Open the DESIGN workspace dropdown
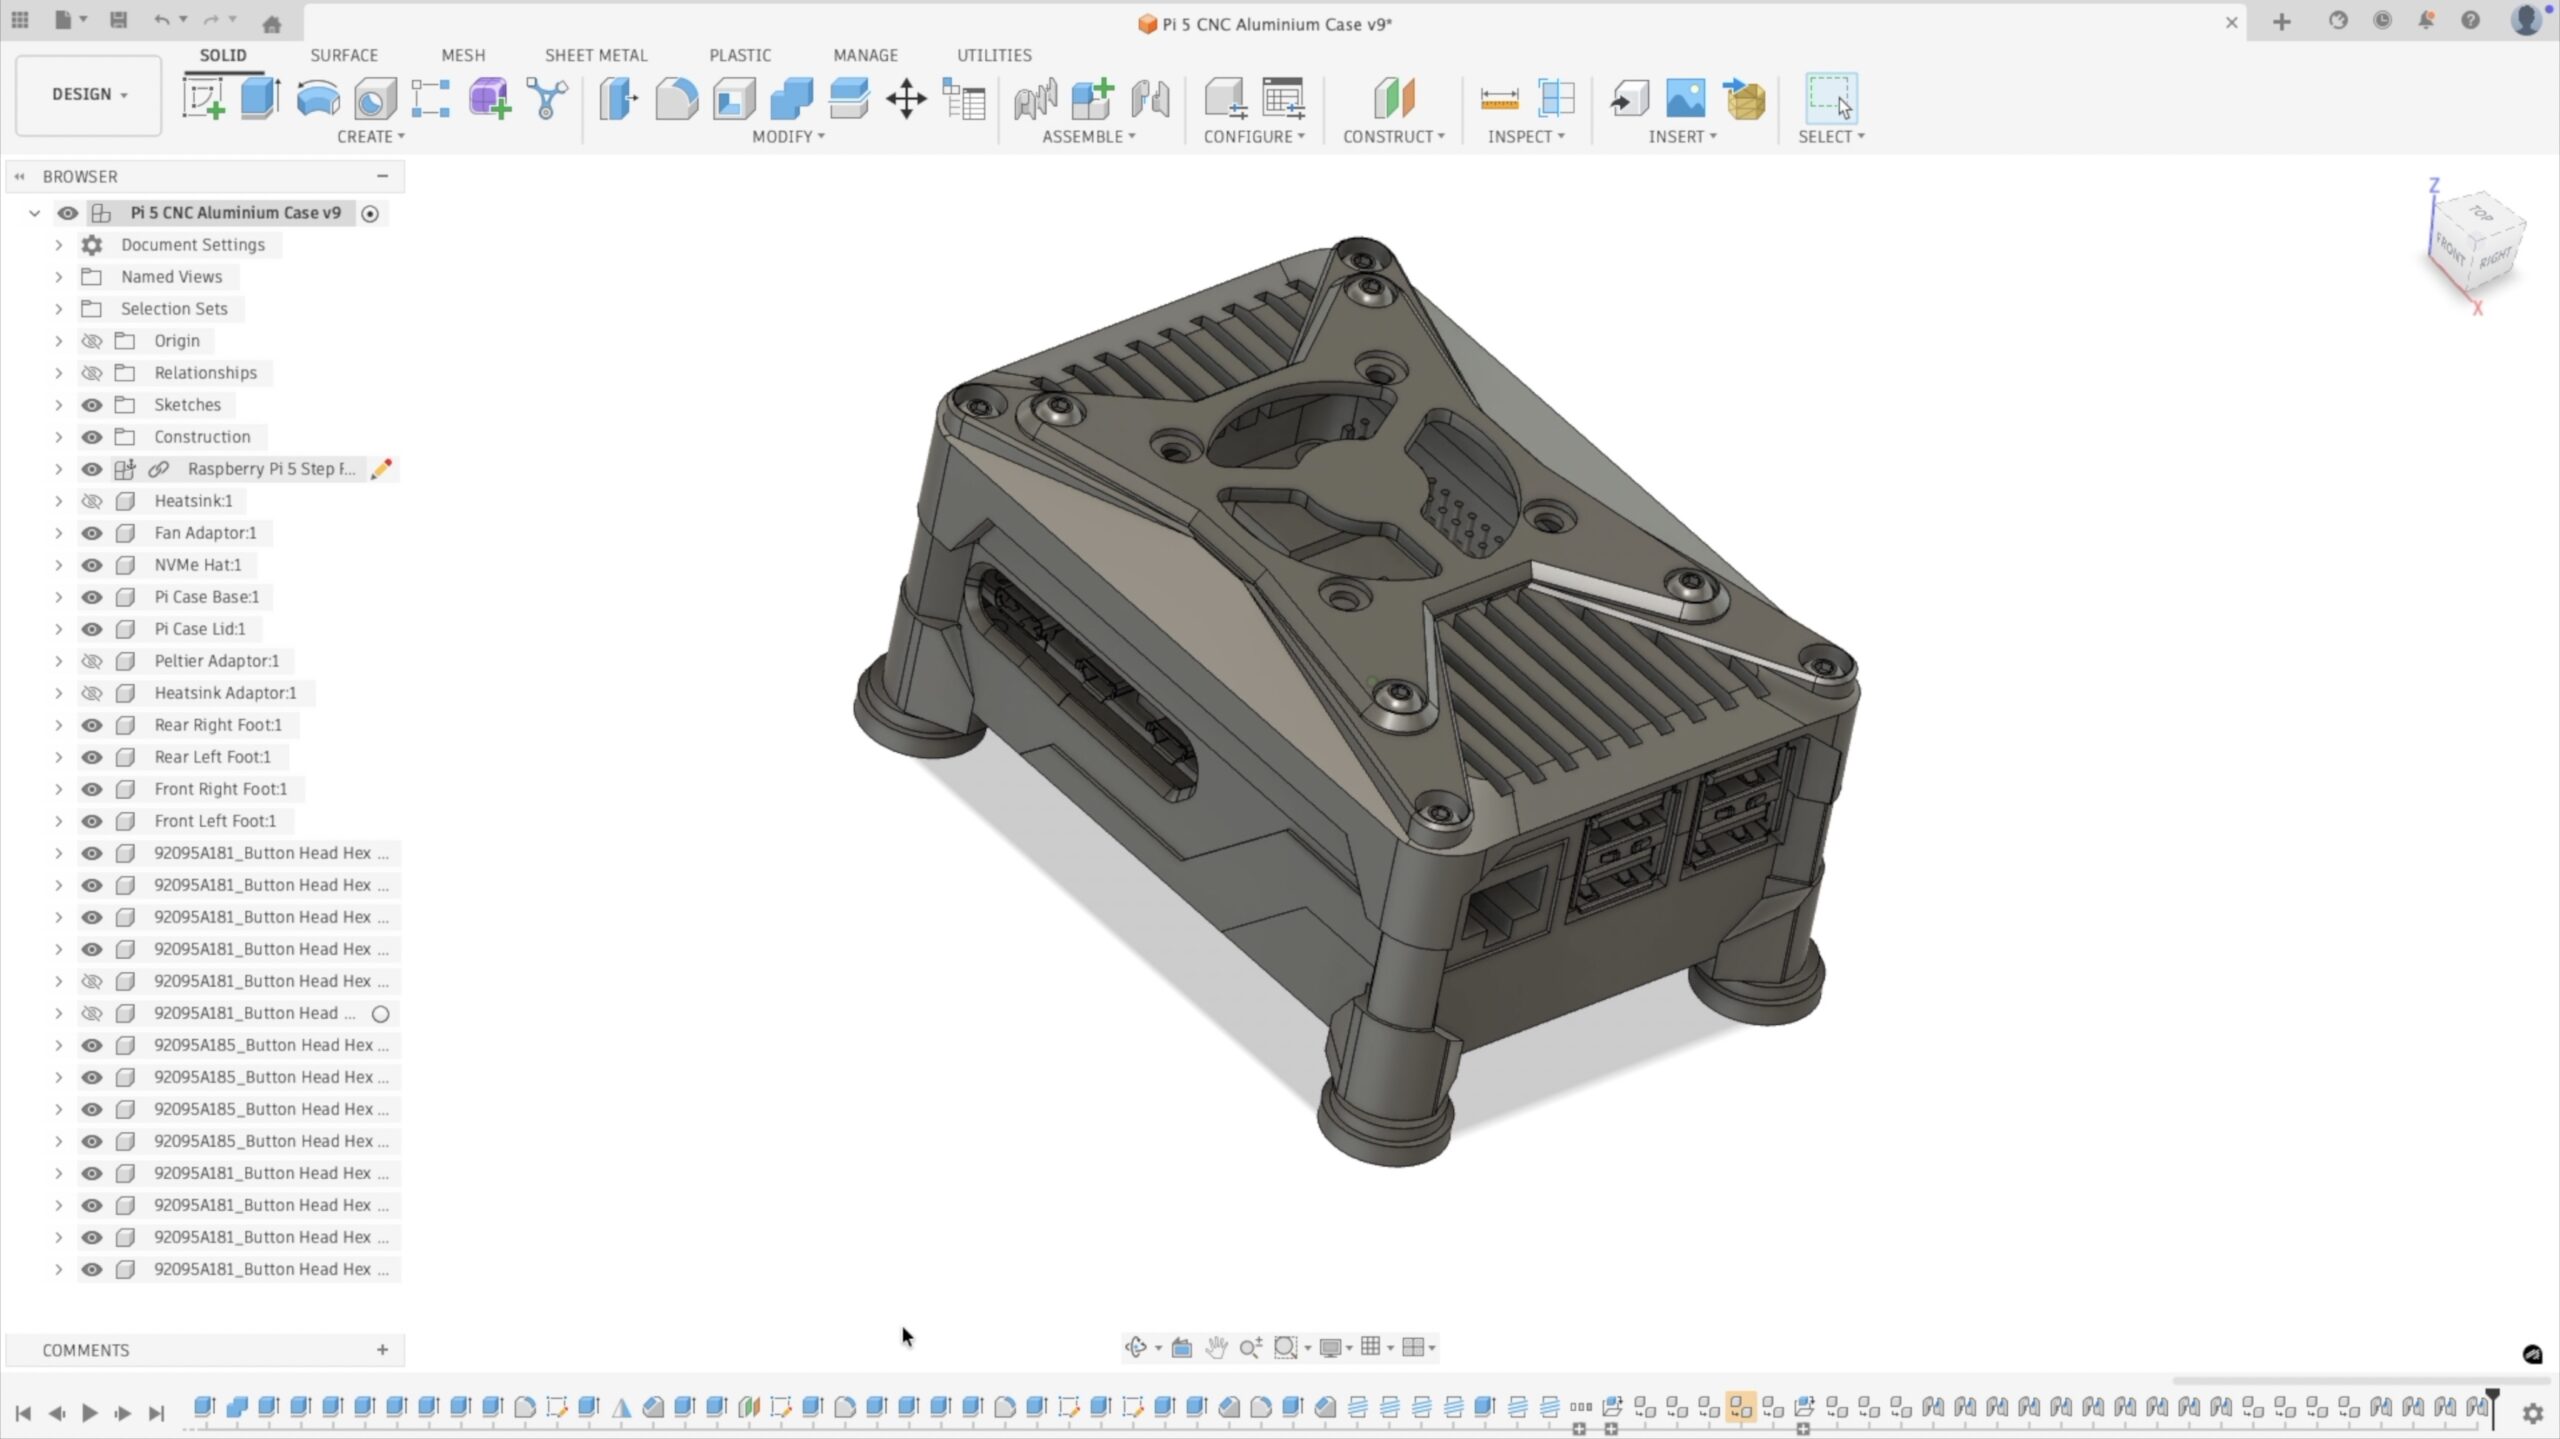This screenshot has height=1439, width=2560. (x=88, y=94)
